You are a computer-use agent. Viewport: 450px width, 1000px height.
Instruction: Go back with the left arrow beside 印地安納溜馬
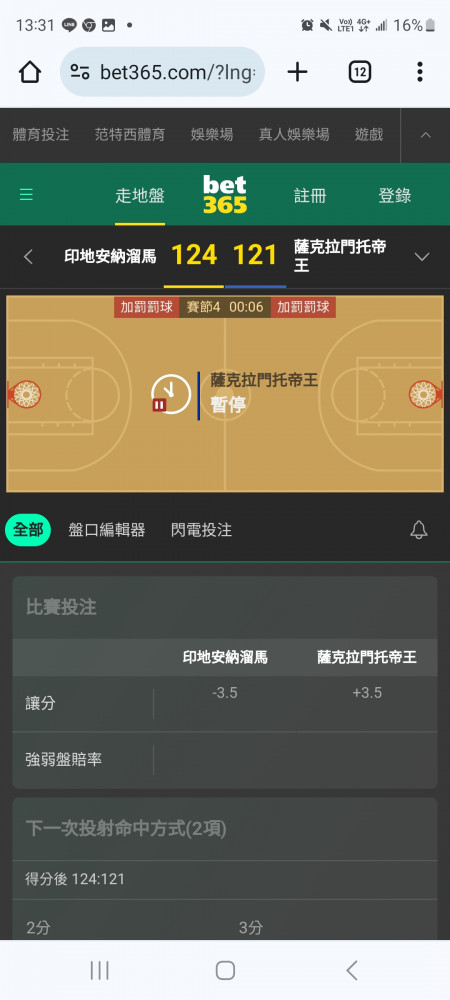point(27,257)
